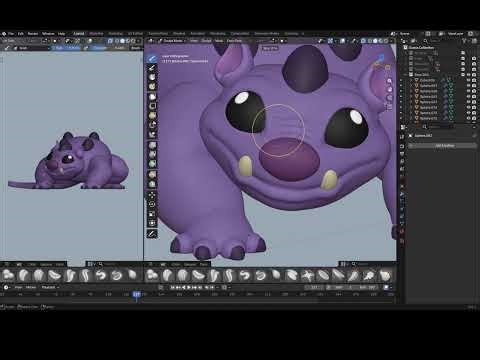Select the Box Hide tool
The image size is (480, 360).
(152, 106)
